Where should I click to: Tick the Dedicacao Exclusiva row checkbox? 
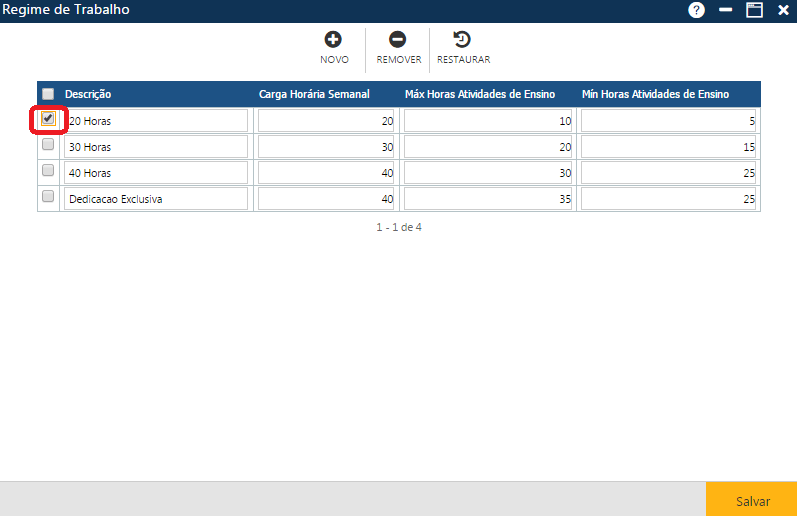pos(48,197)
